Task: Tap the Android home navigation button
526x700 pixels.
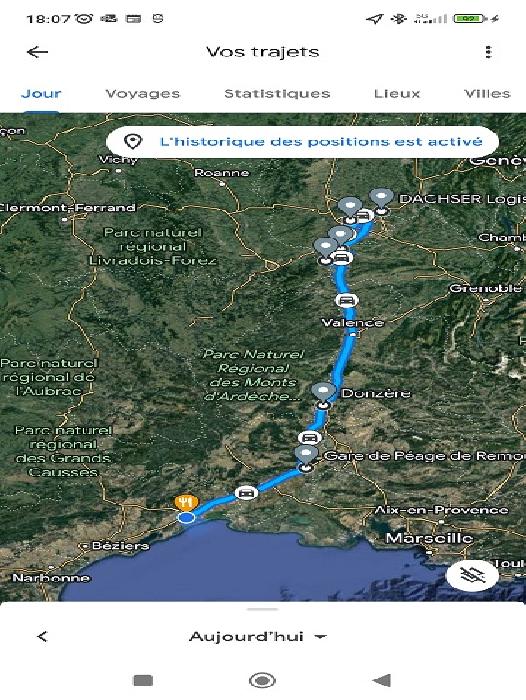Action: click(x=263, y=681)
